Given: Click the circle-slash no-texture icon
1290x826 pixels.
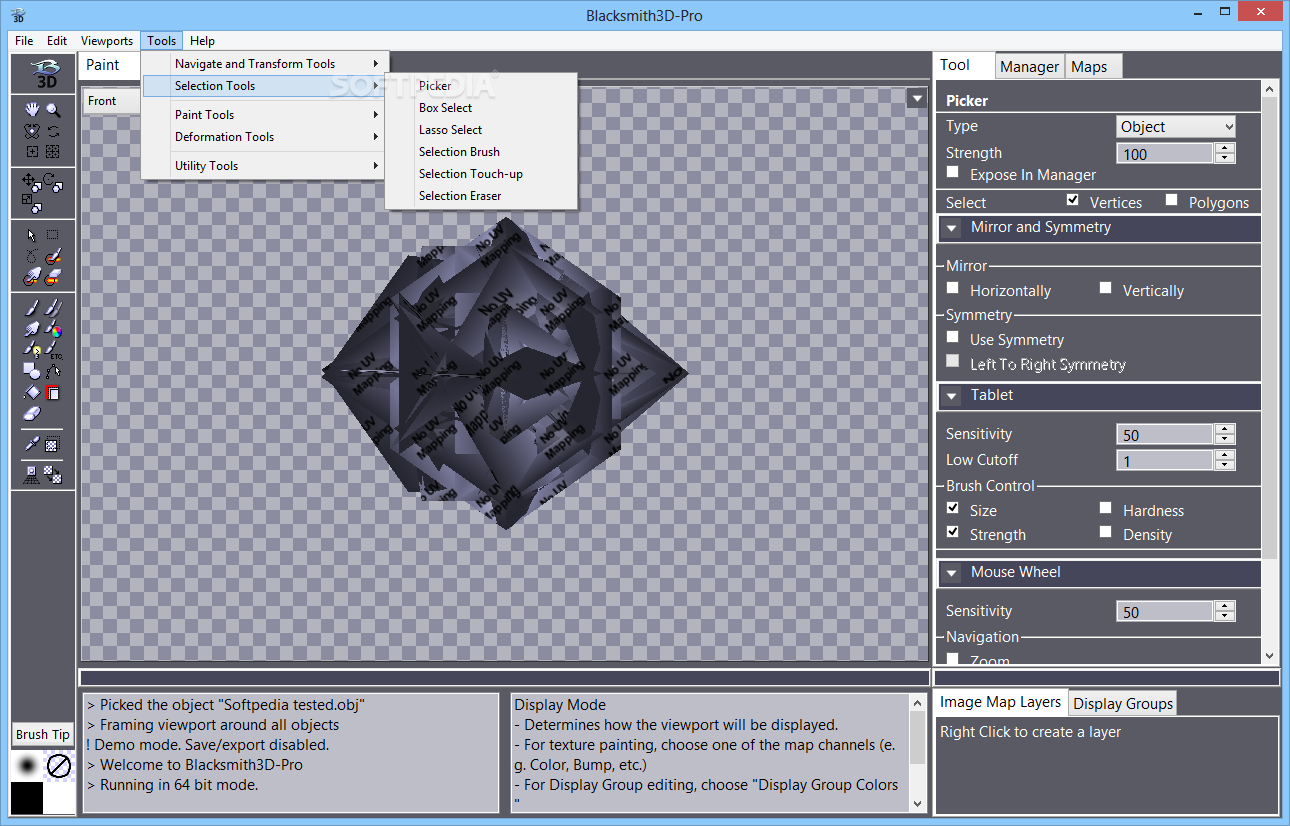Looking at the screenshot, I should [60, 767].
